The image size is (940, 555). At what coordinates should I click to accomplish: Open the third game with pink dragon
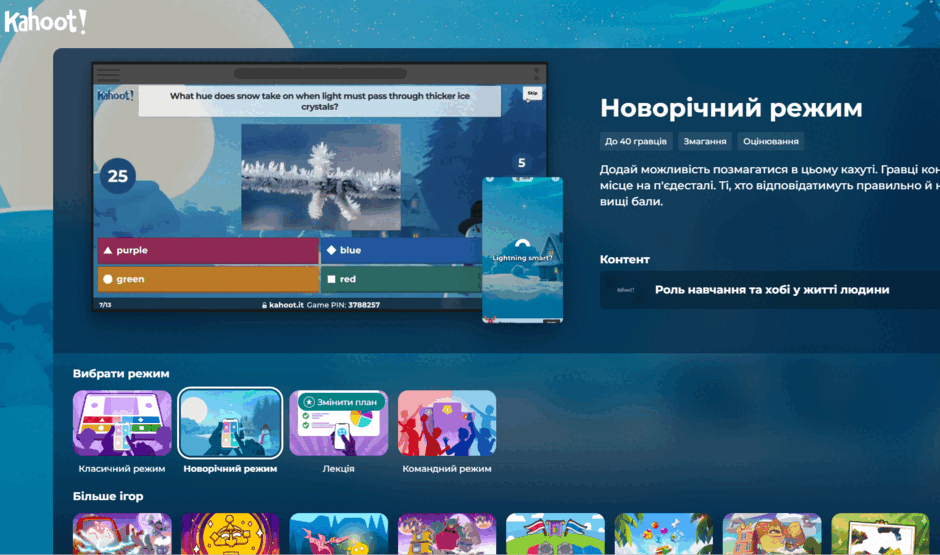[339, 533]
